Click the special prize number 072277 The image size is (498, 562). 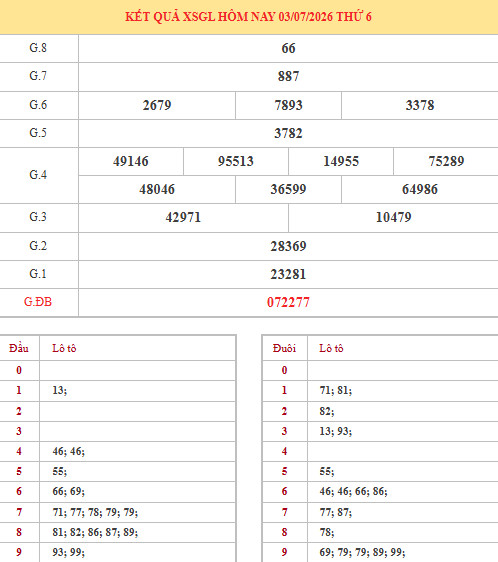288,302
